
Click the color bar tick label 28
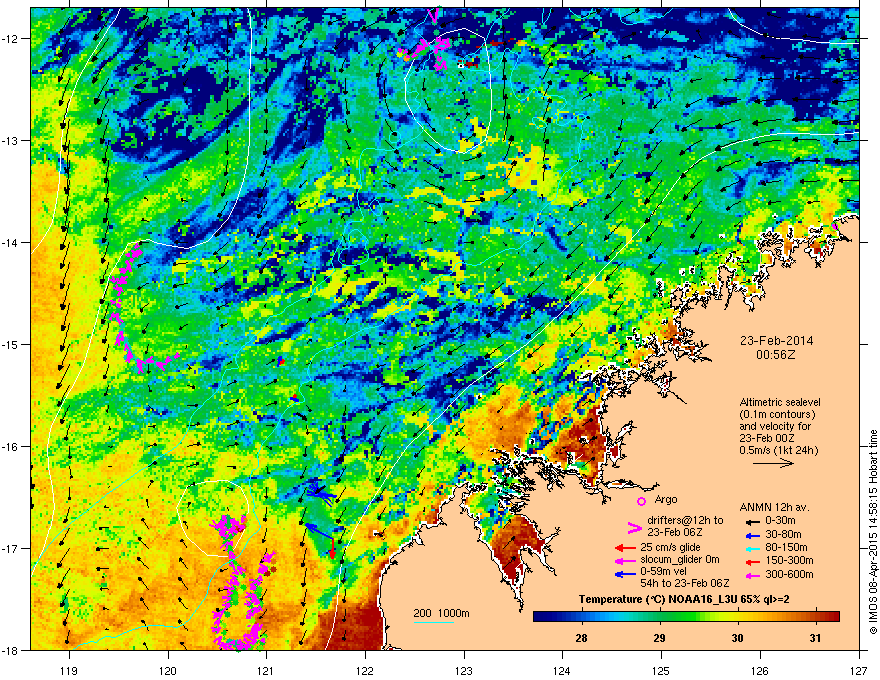(x=581, y=638)
